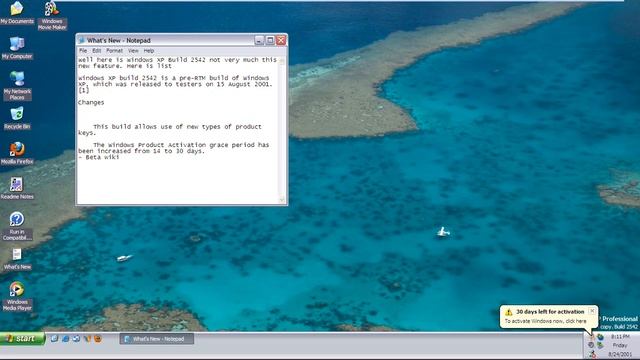Click the line starting 'This build allows use'
Screen dimensions: 640x360
pyautogui.click(x=177, y=127)
